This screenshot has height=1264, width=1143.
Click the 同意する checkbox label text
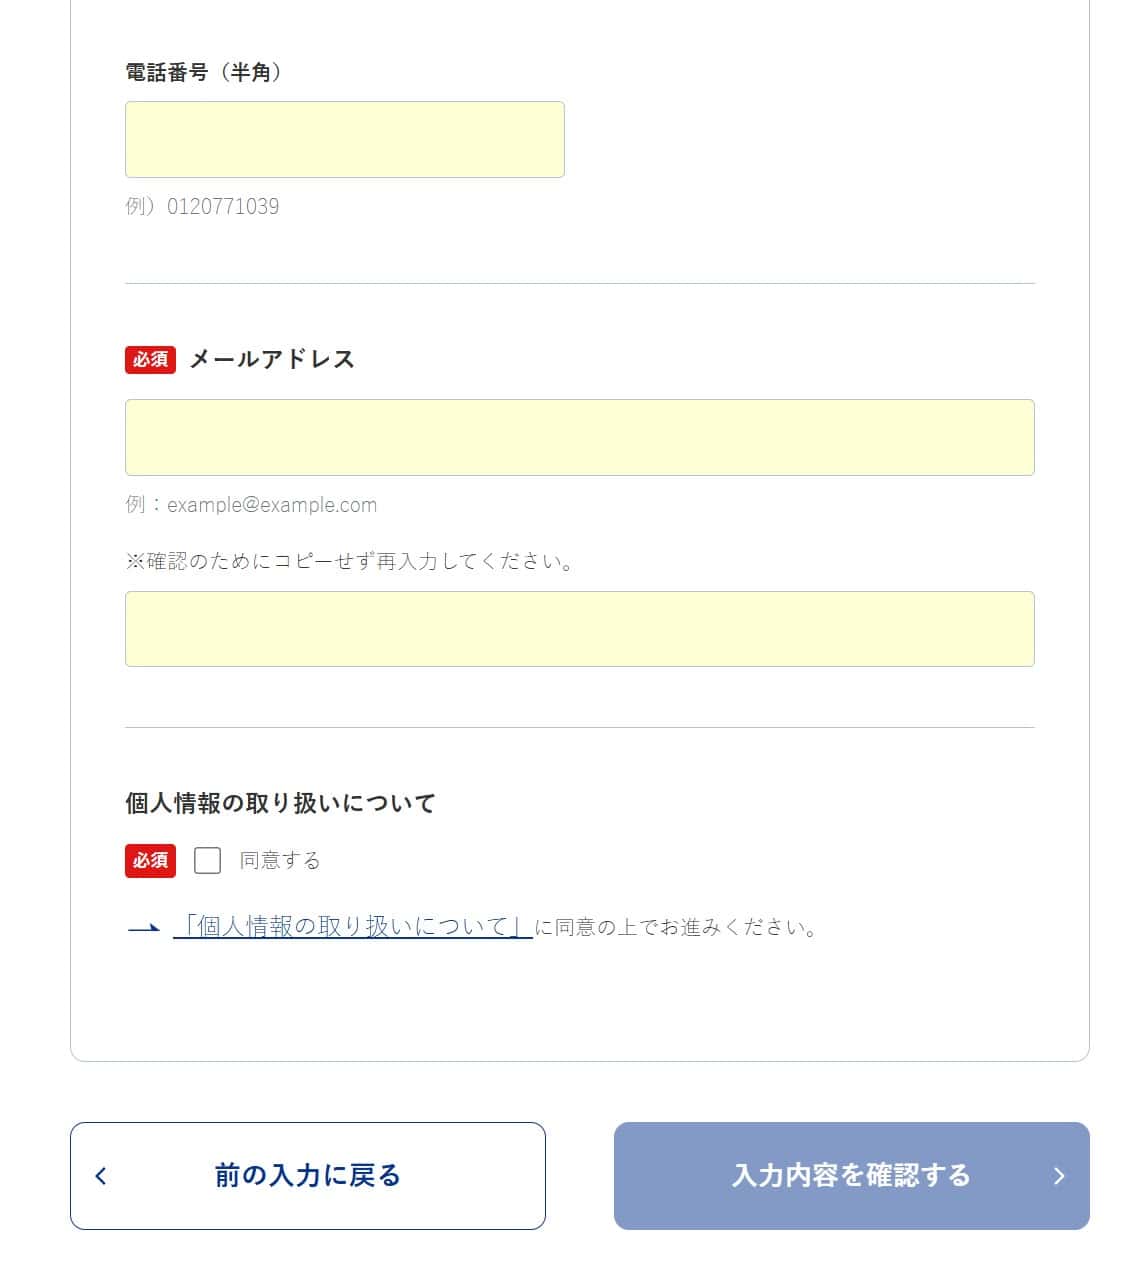click(280, 860)
